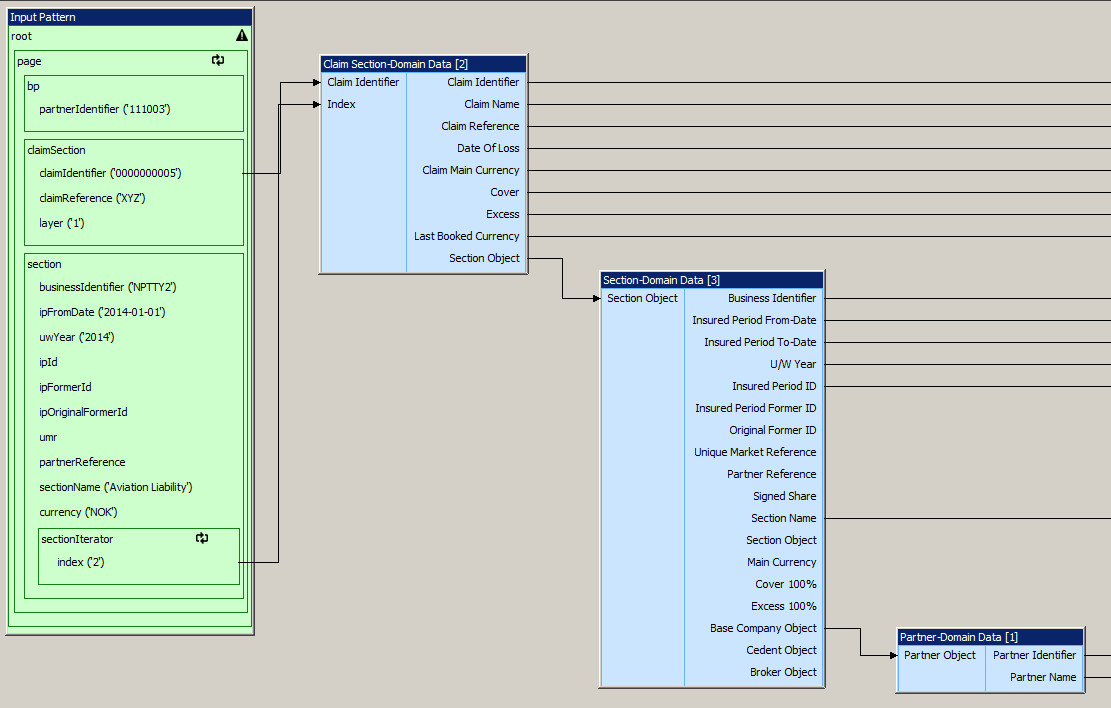Image resolution: width=1111 pixels, height=708 pixels.
Task: Select currency ('NOK') field
Action: [x=78, y=512]
